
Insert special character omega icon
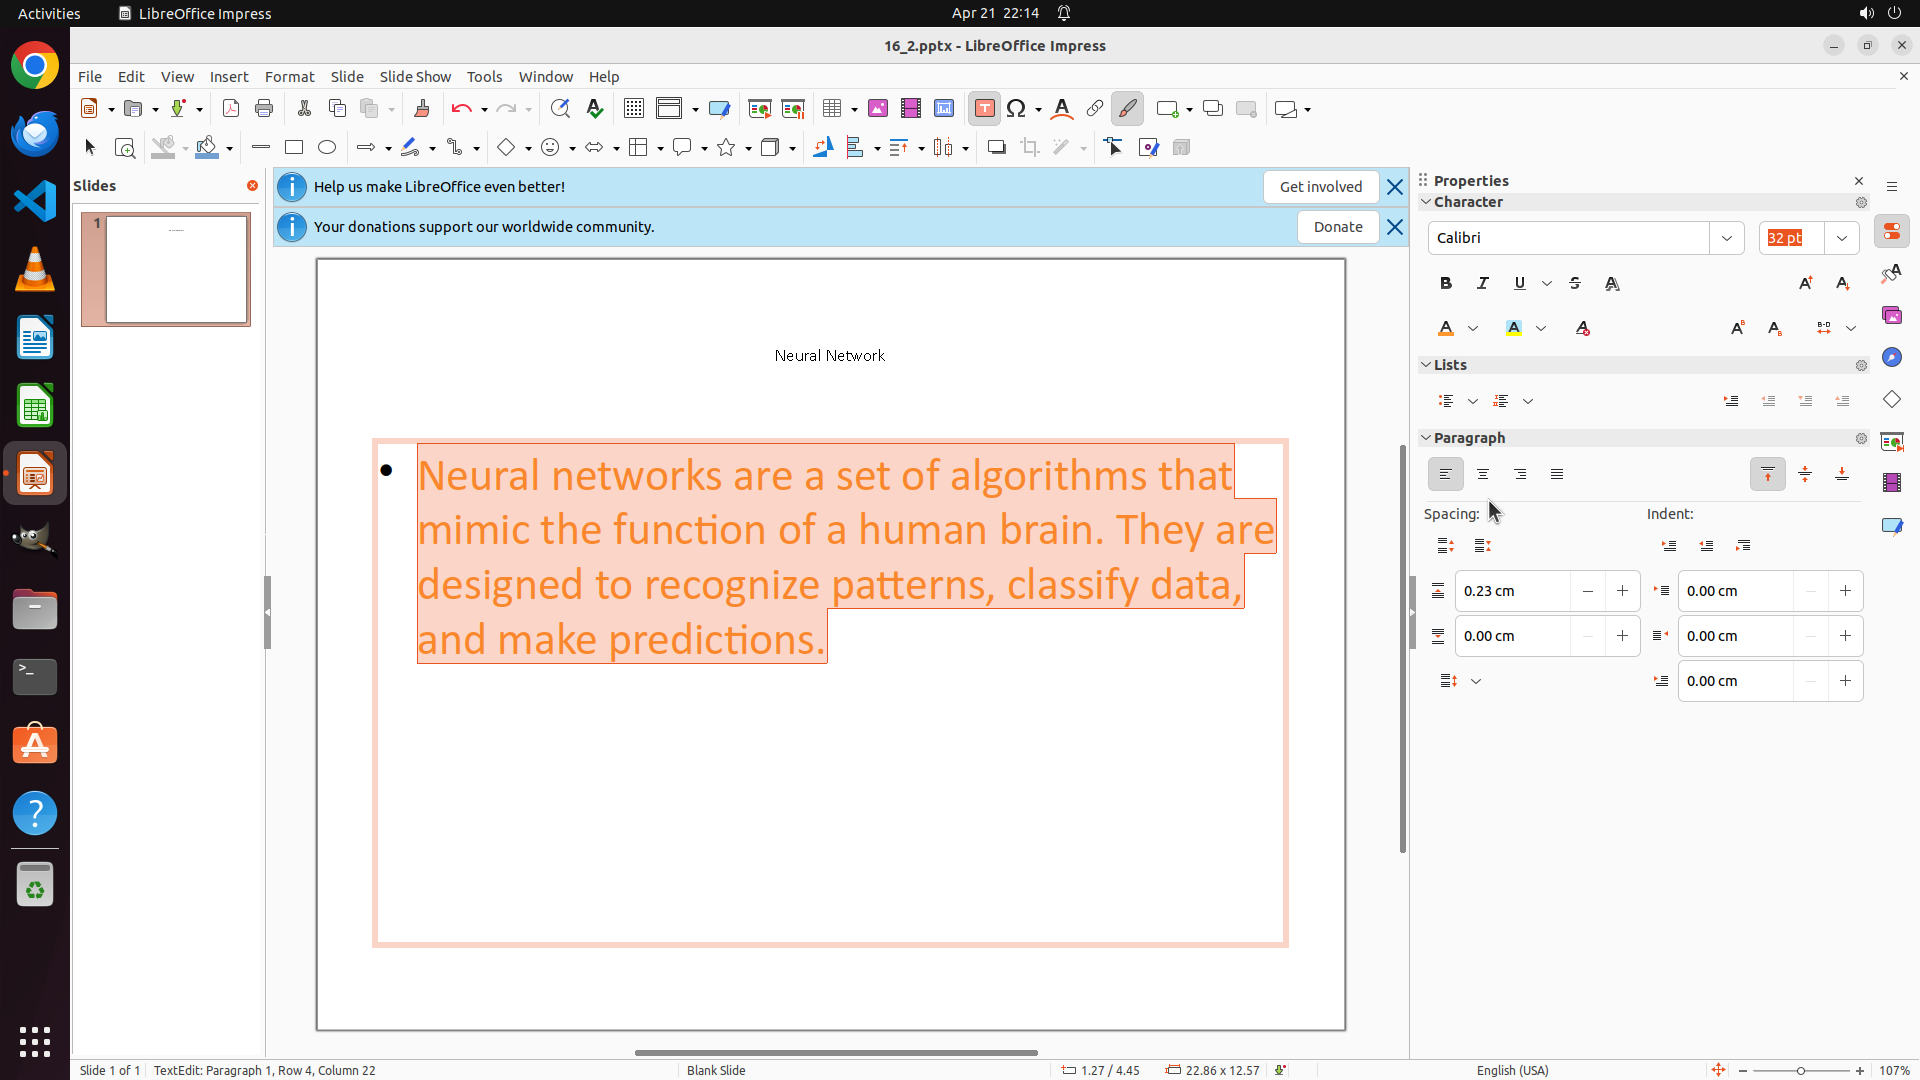pyautogui.click(x=1017, y=109)
